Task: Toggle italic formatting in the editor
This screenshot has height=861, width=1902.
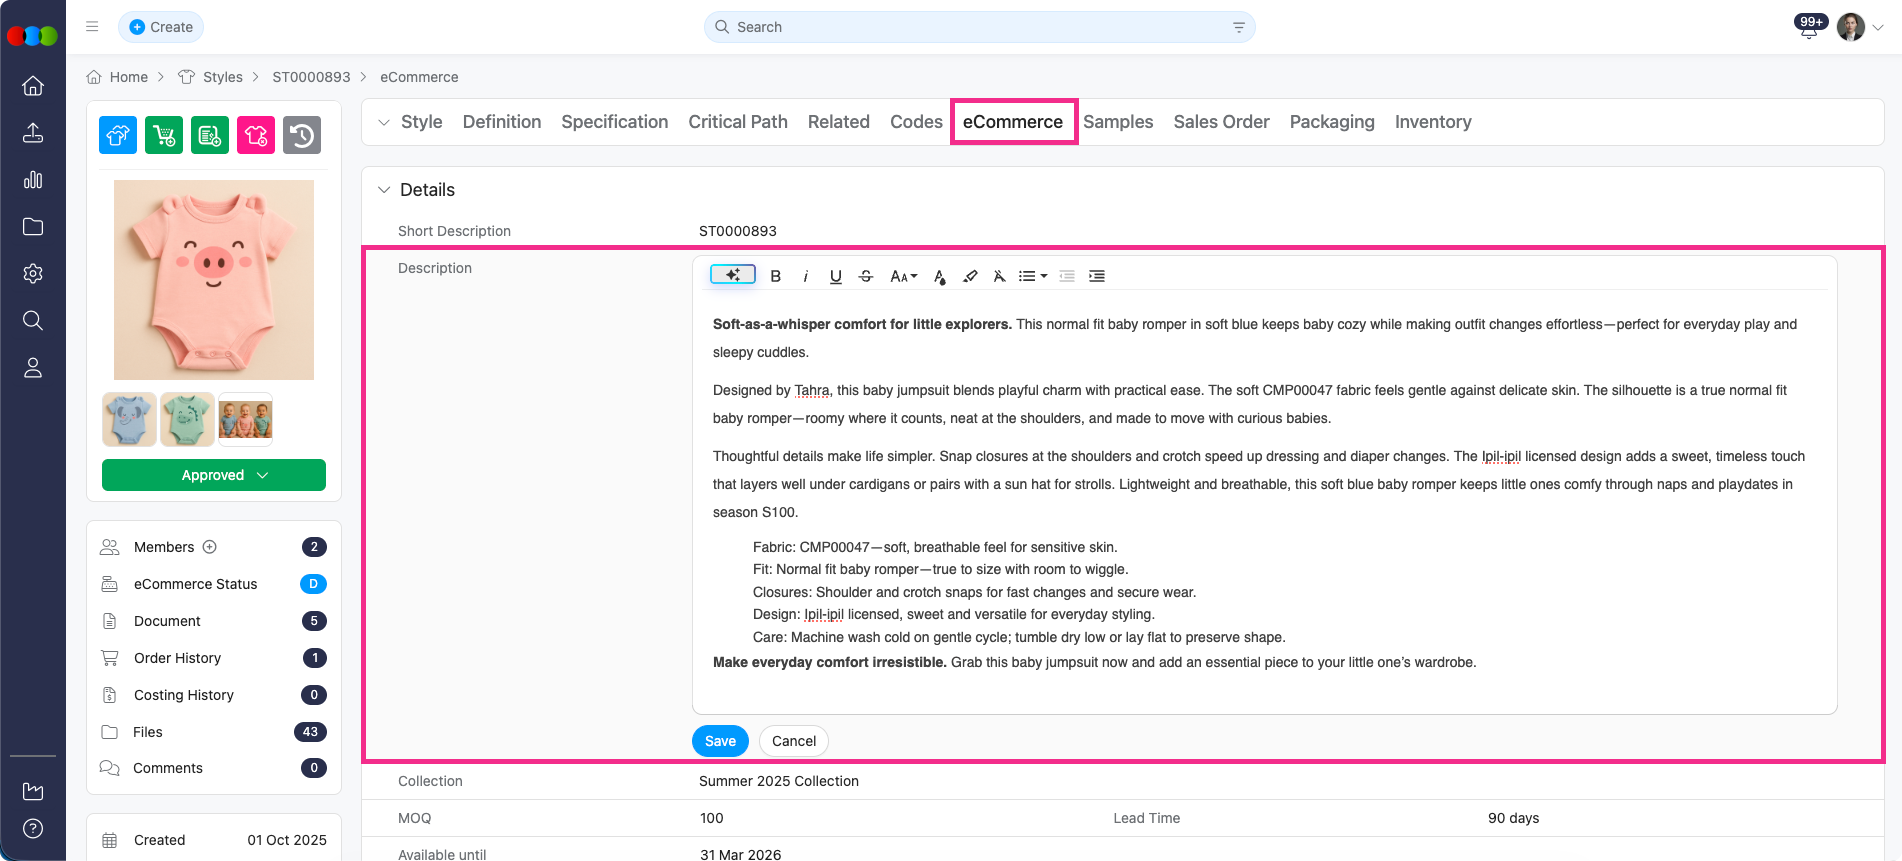Action: click(805, 276)
